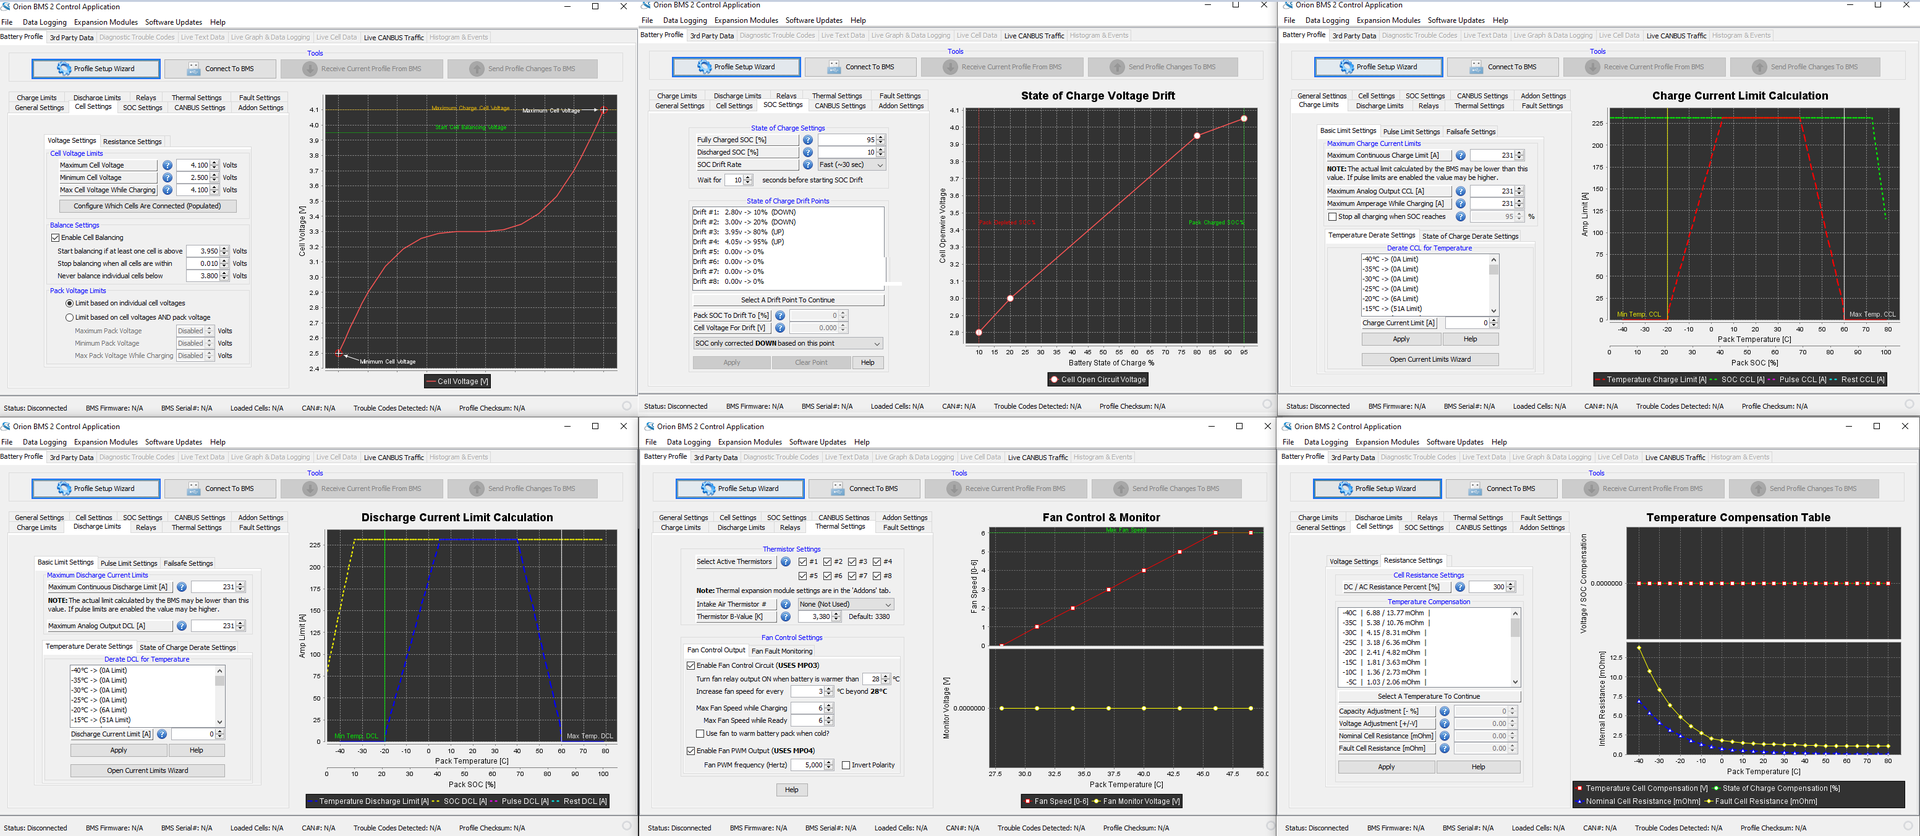
Task: Click stepper on Thermistor B-Value 3,380 field
Action: point(836,616)
